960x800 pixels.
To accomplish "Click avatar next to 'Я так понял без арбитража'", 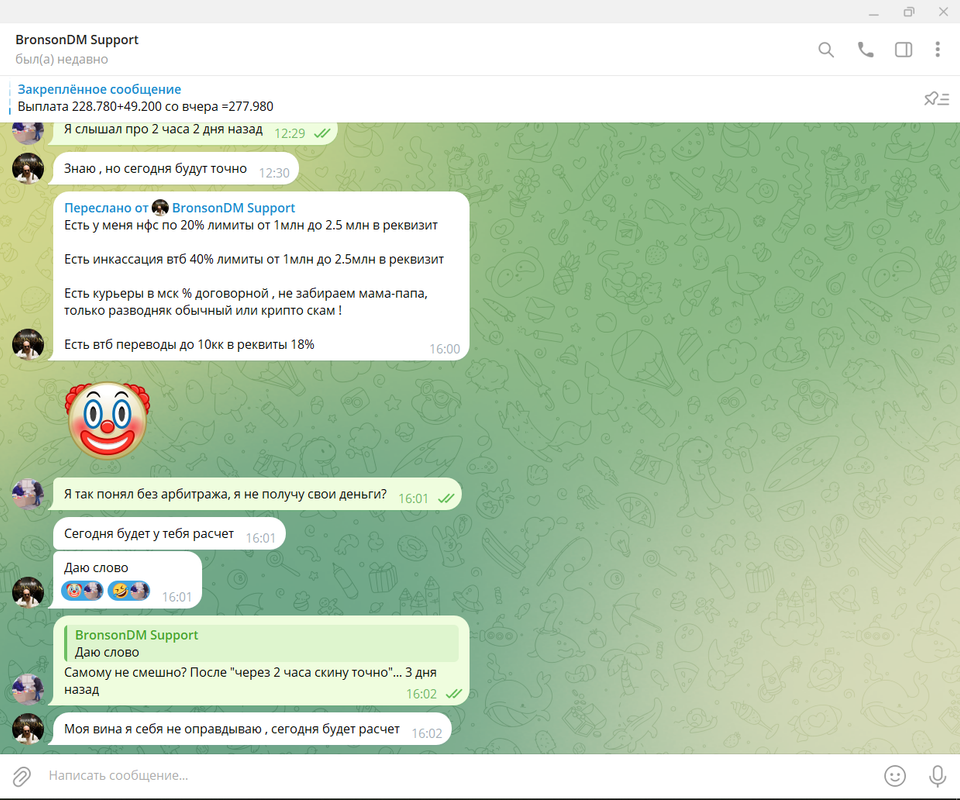I will pyautogui.click(x=28, y=494).
